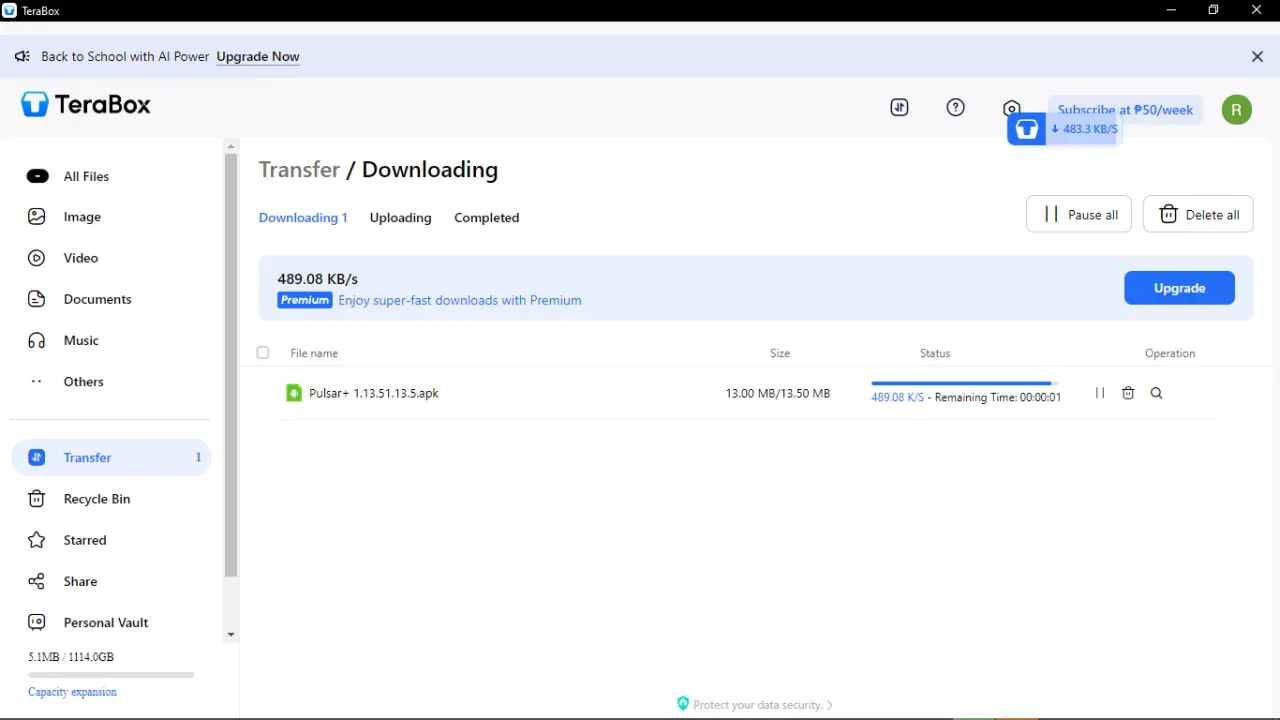Click the Upgrade Now link in banner
This screenshot has width=1280, height=720.
coord(258,57)
